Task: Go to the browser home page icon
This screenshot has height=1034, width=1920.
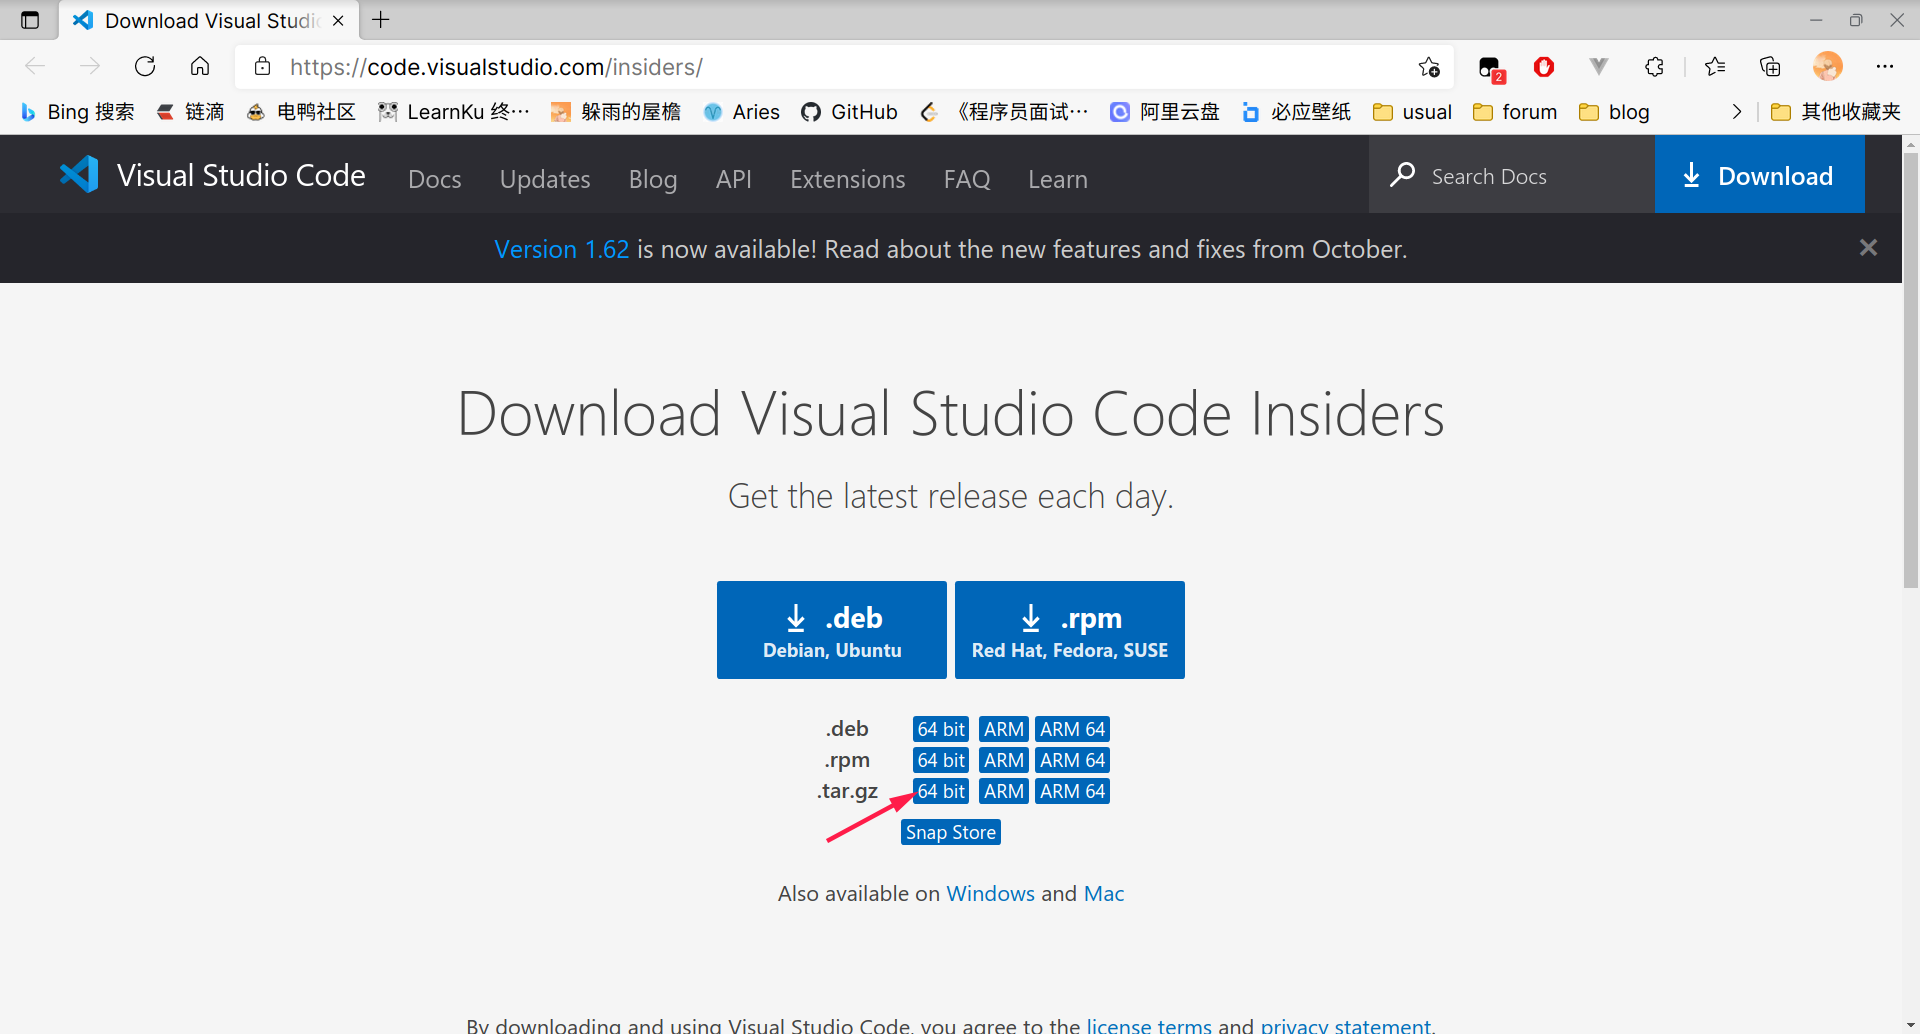Action: [200, 67]
